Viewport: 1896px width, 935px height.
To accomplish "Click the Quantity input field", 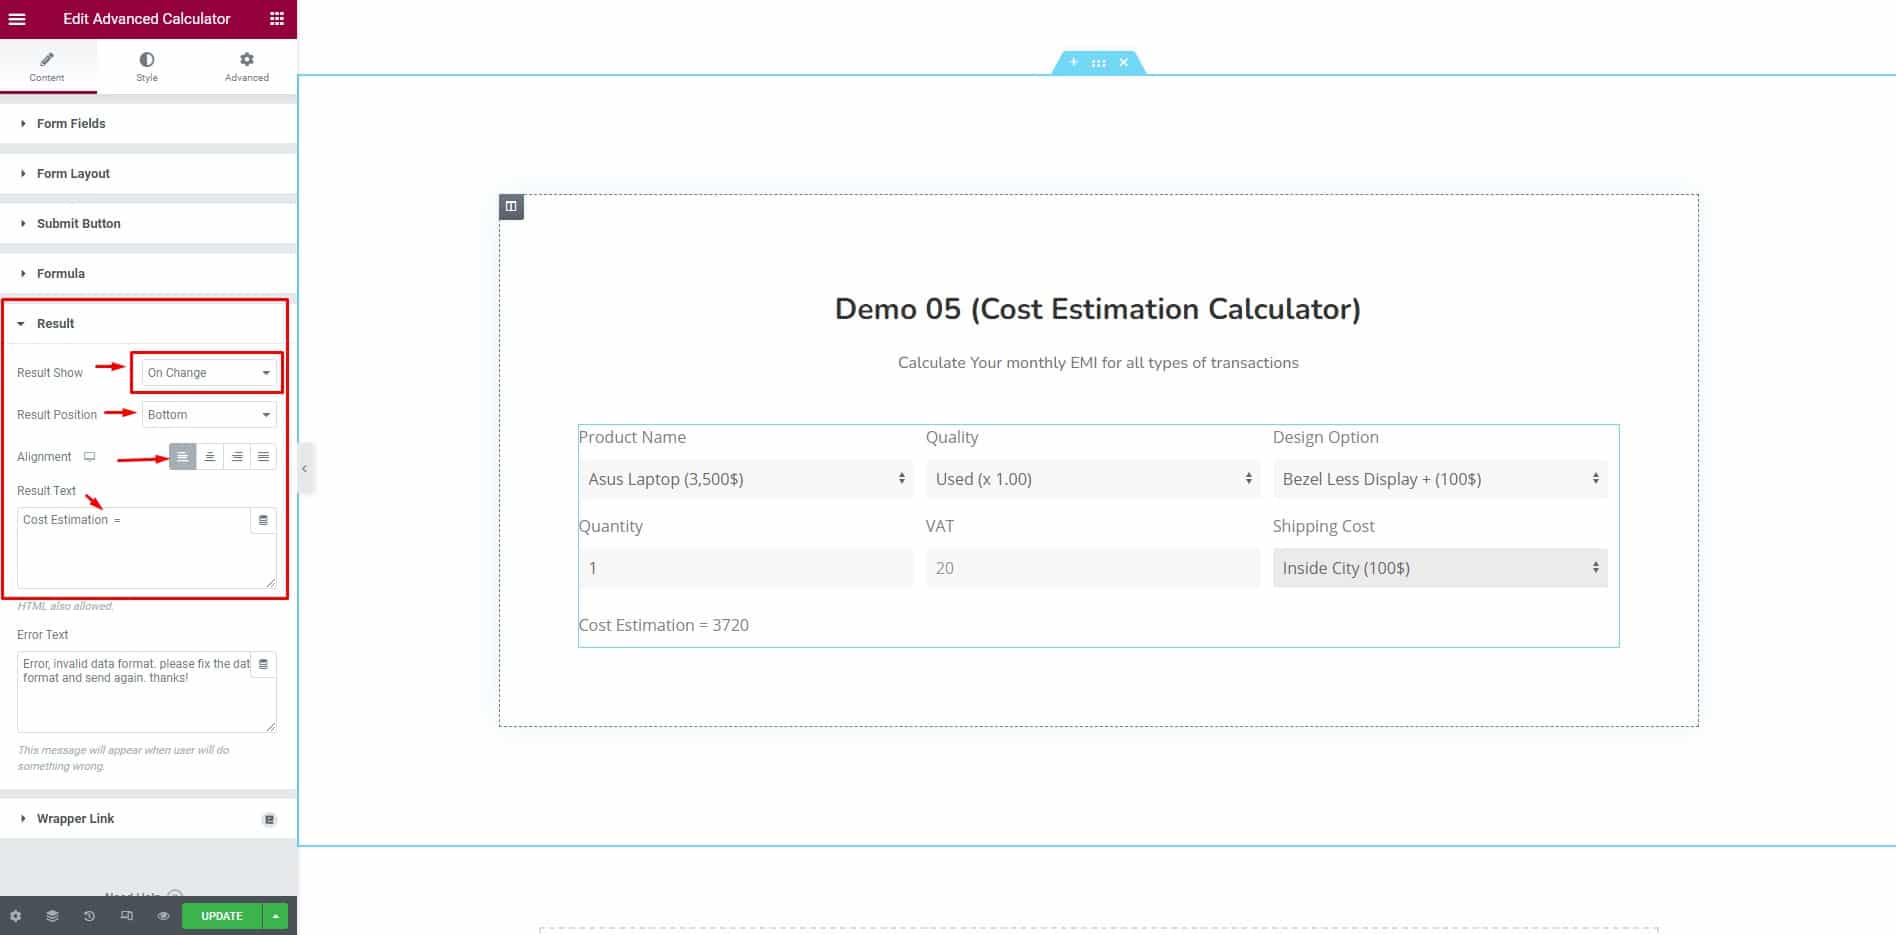I will (x=746, y=567).
